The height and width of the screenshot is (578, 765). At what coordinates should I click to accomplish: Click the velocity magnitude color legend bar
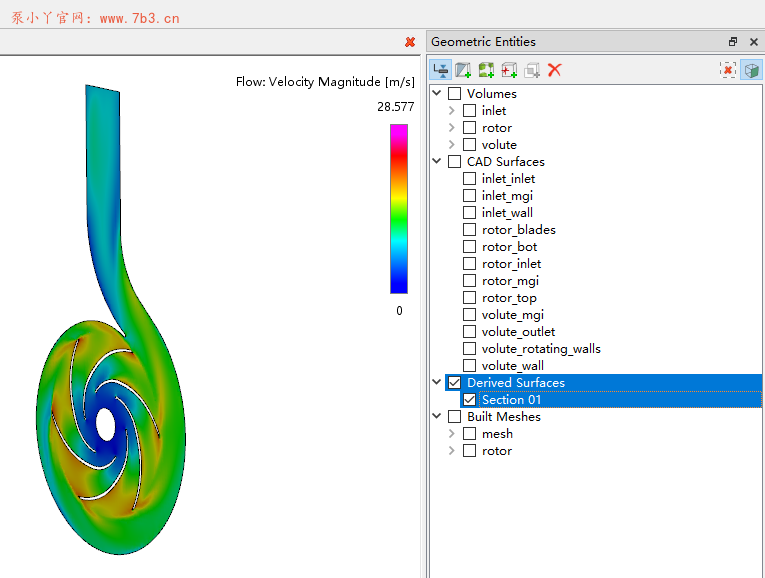399,209
